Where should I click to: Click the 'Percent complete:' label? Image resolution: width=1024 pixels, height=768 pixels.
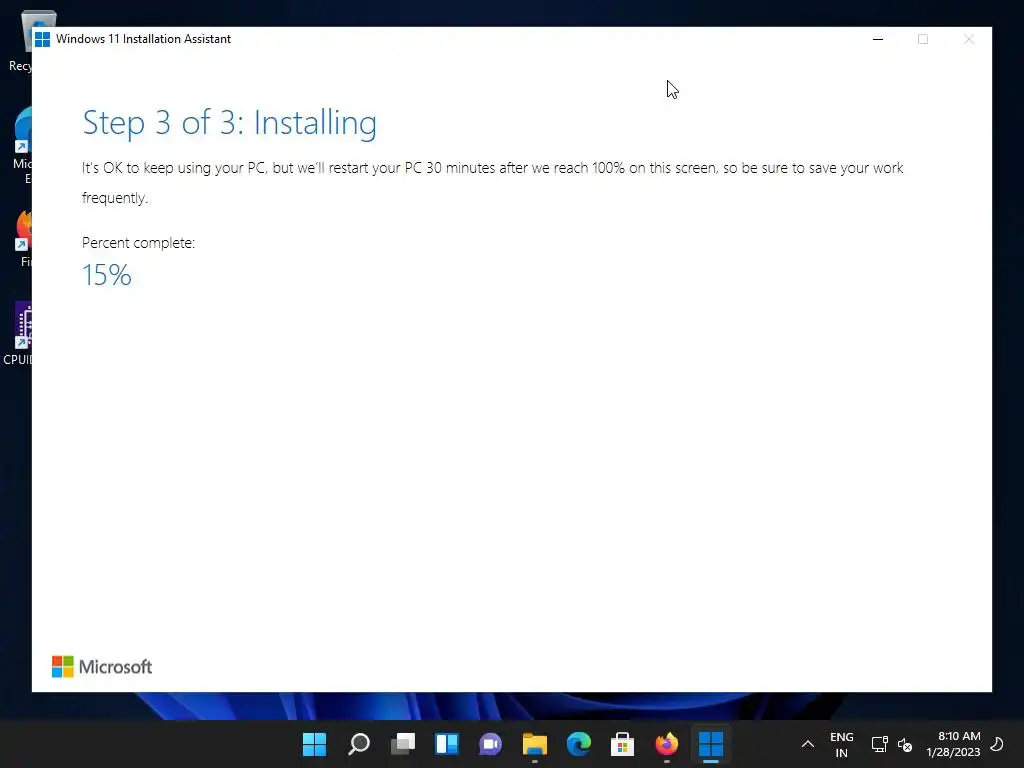[x=138, y=242]
